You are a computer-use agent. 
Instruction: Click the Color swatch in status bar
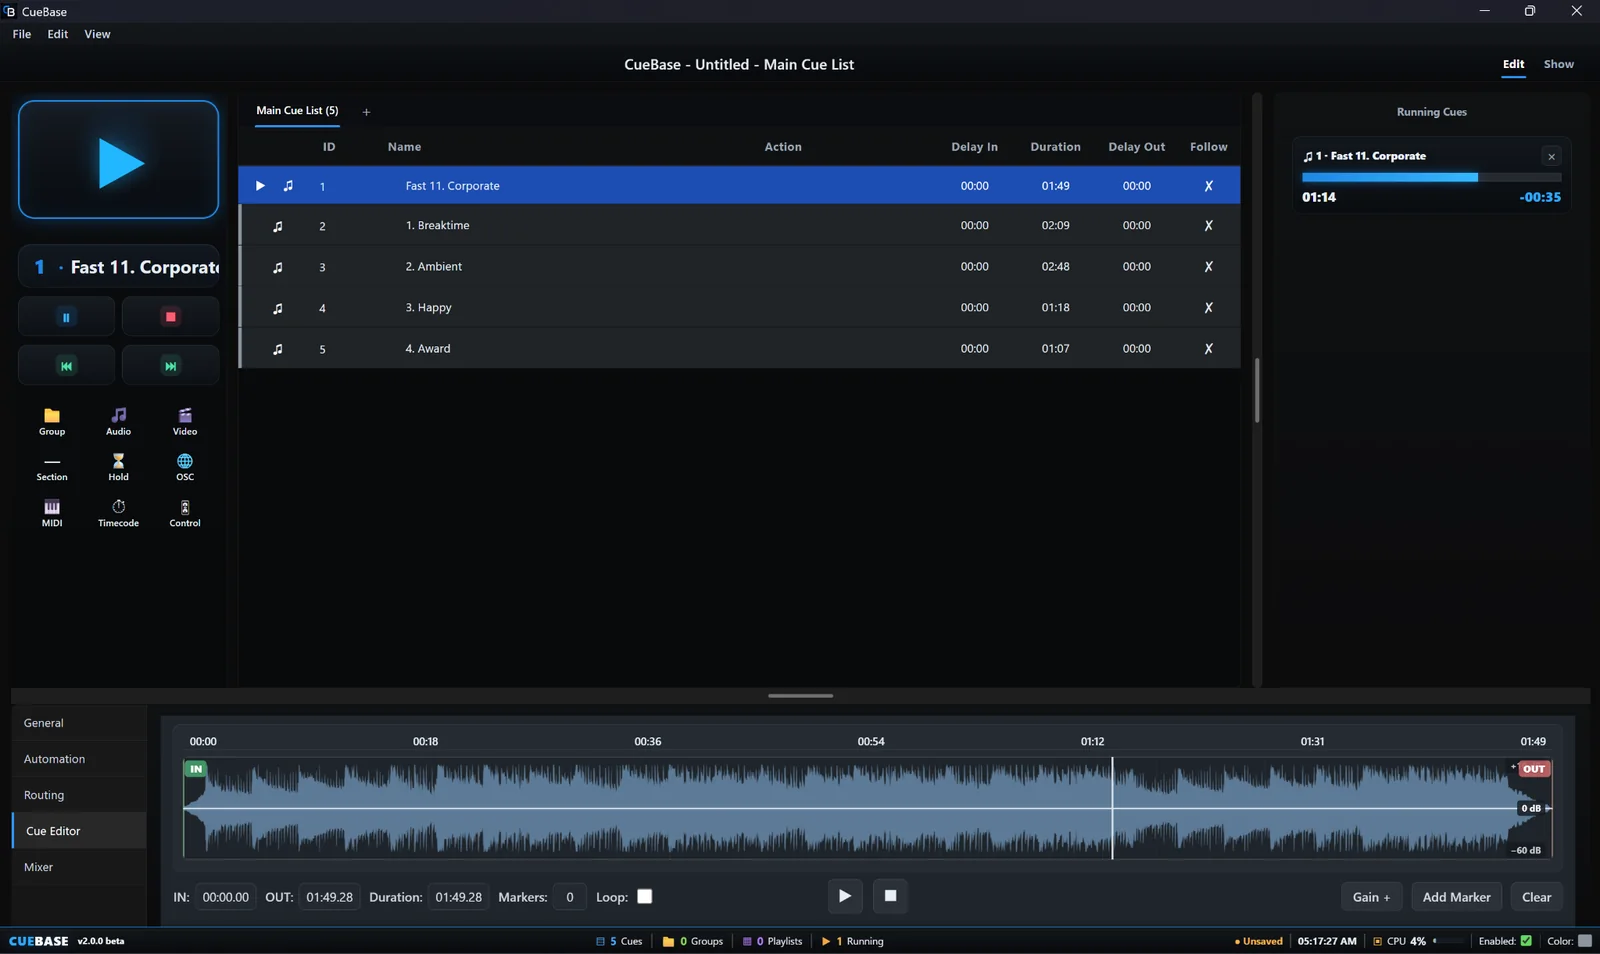pyautogui.click(x=1584, y=941)
